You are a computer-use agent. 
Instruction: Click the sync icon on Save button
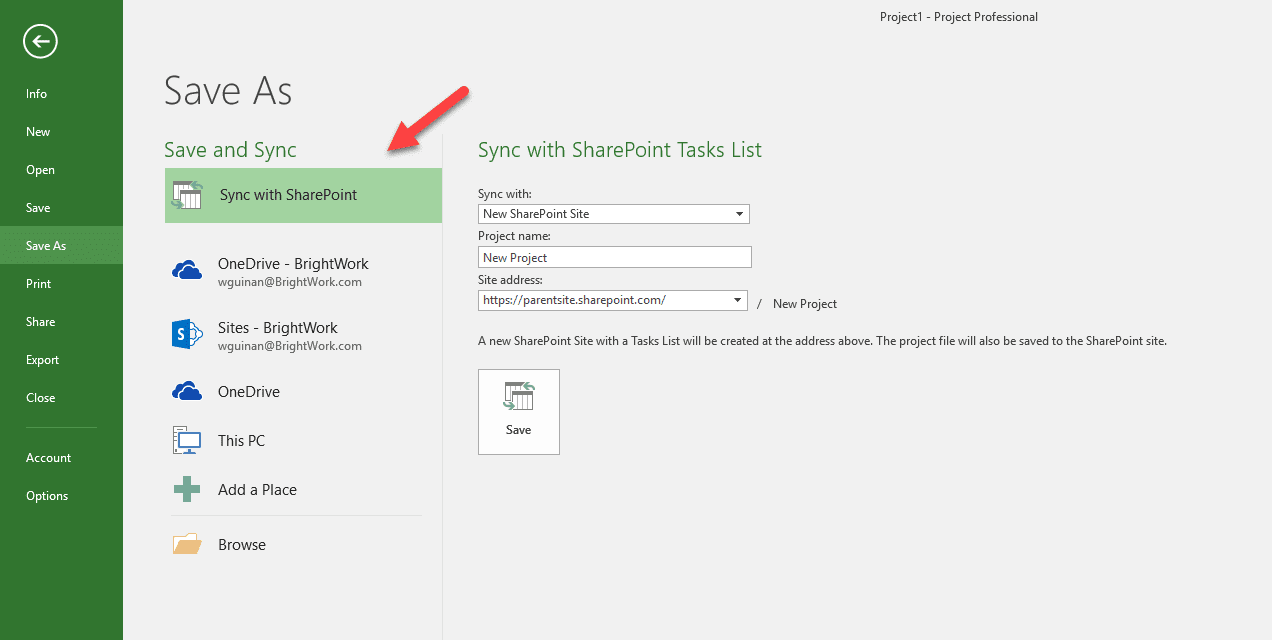click(x=519, y=396)
